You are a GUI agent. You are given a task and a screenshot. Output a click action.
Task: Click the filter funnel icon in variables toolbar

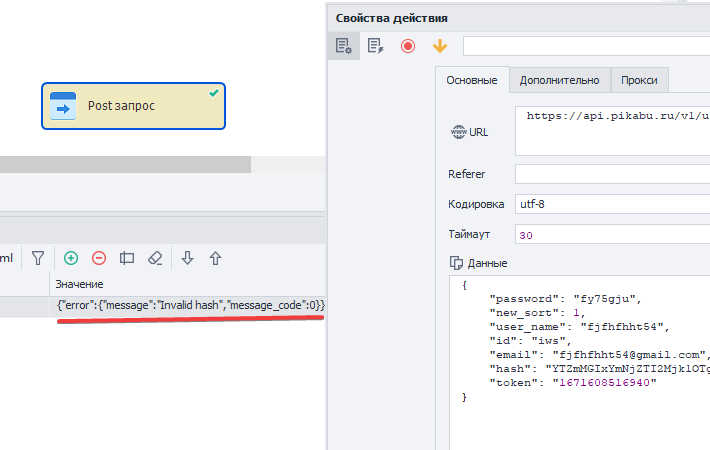[x=37, y=258]
